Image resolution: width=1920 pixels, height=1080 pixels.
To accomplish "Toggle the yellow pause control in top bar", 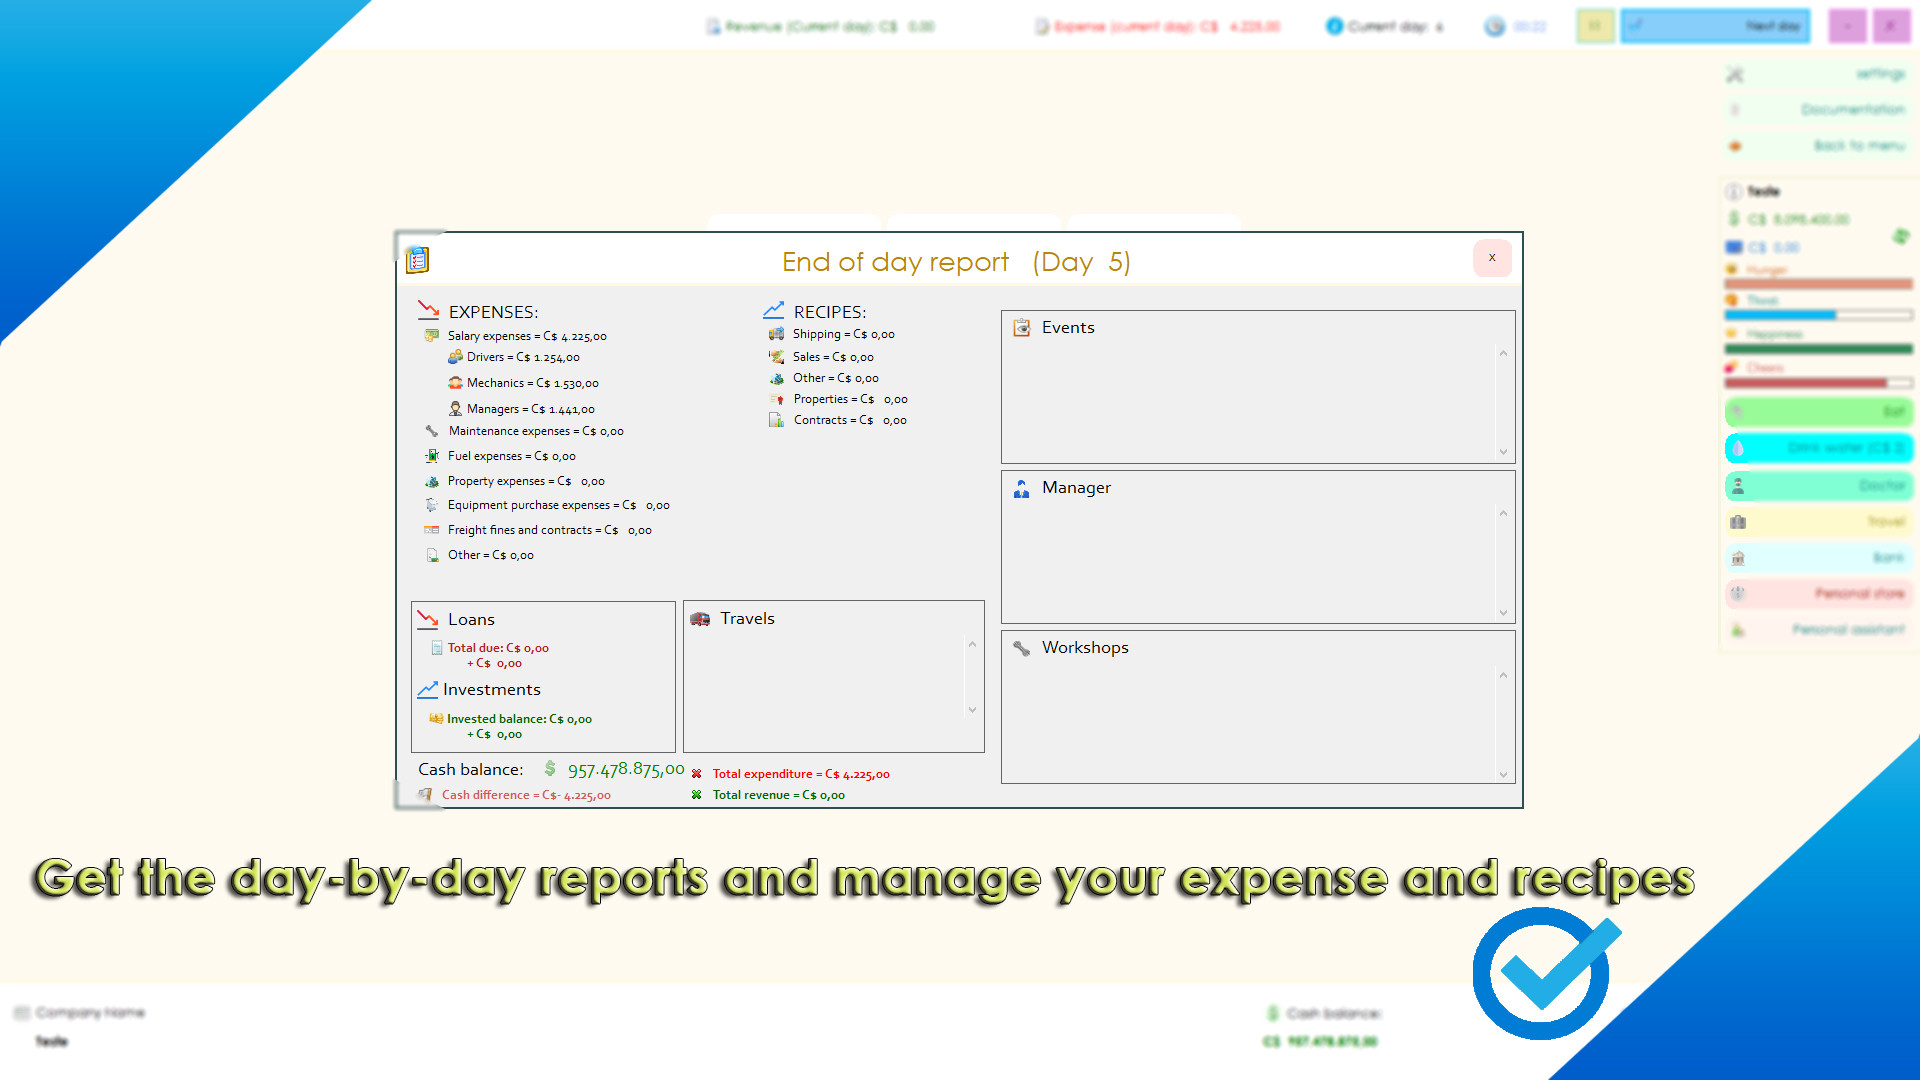I will click(1595, 26).
